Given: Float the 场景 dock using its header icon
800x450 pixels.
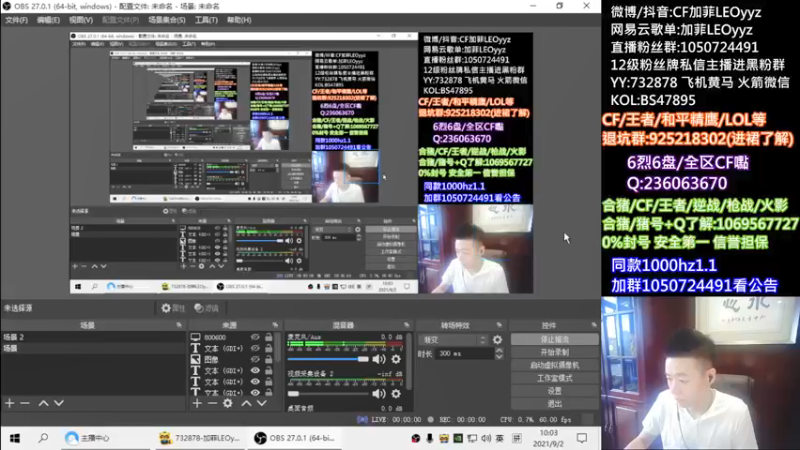Looking at the screenshot, I should (x=179, y=325).
